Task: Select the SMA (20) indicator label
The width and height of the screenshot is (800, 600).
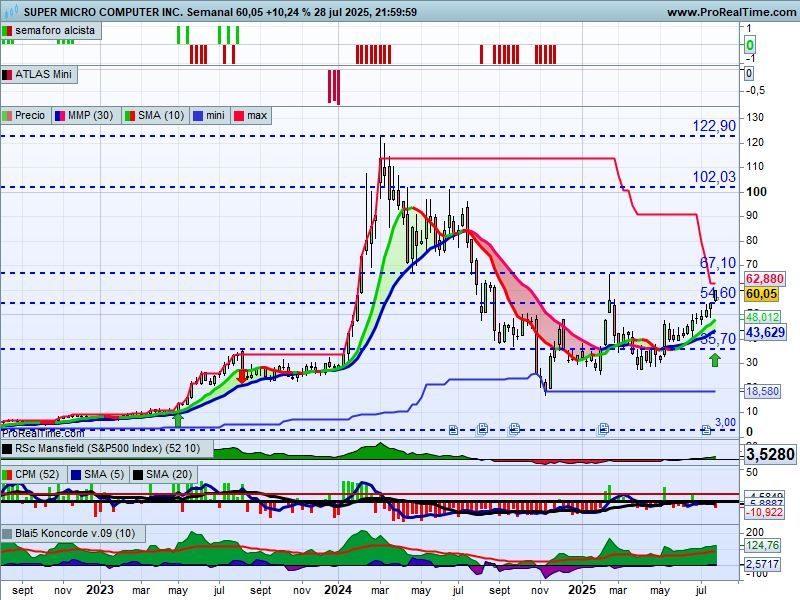Action: (x=169, y=474)
